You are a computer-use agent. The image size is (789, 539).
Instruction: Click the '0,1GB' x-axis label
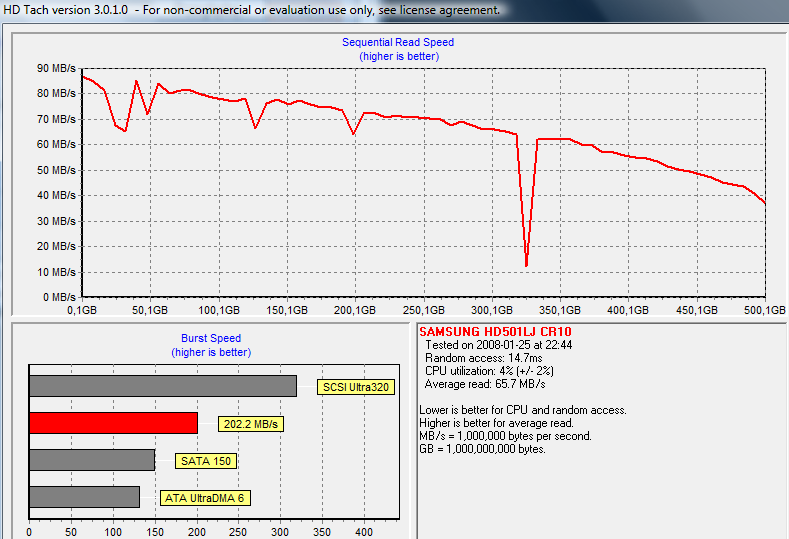pyautogui.click(x=82, y=310)
